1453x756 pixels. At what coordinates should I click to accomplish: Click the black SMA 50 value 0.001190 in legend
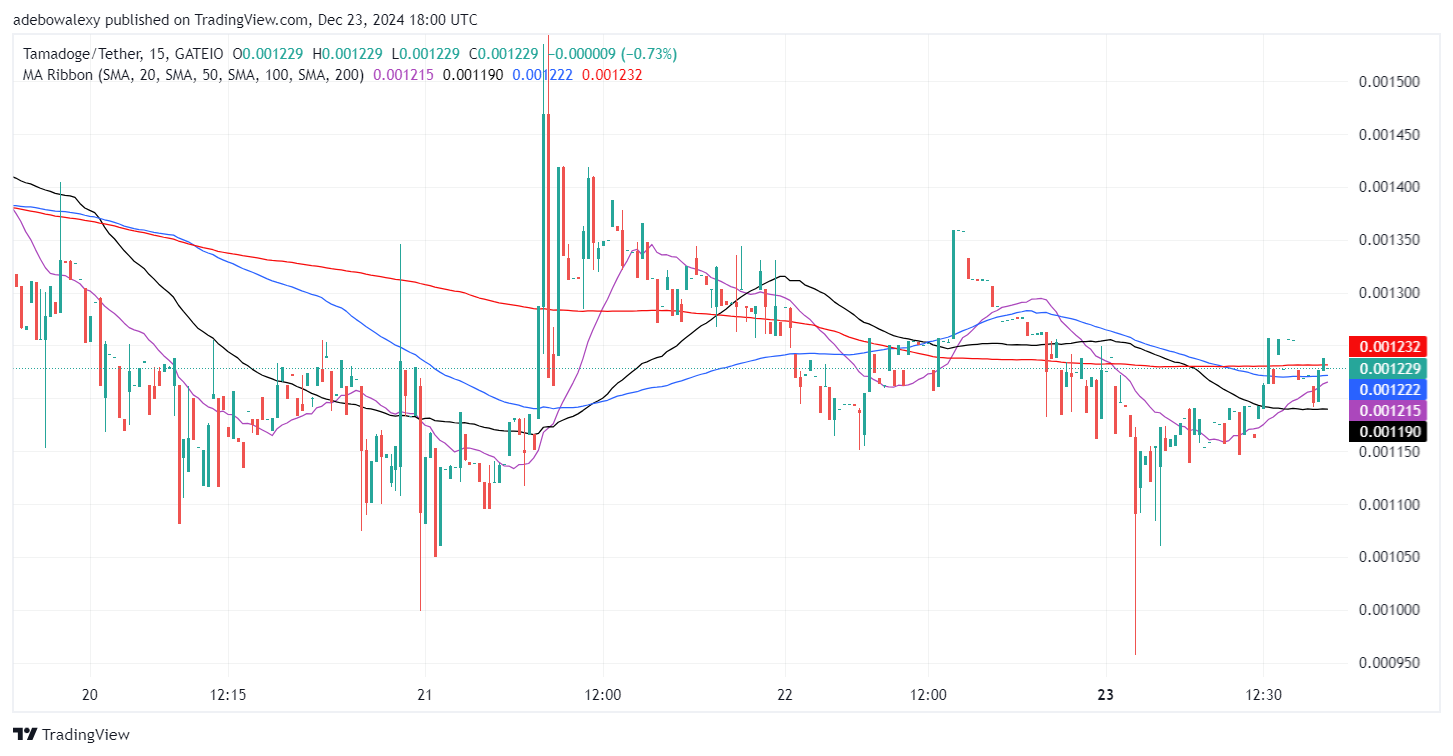pos(473,75)
